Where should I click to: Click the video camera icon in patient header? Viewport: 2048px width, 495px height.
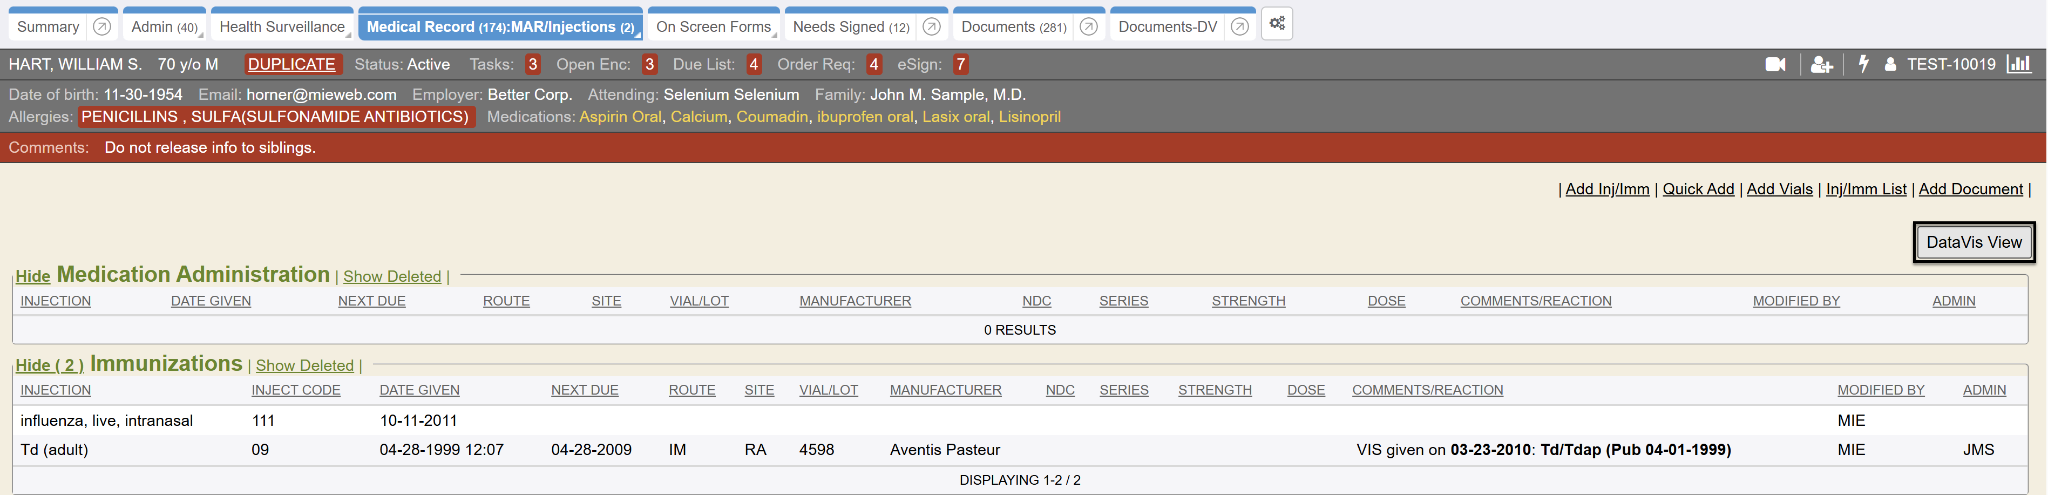tap(1775, 65)
